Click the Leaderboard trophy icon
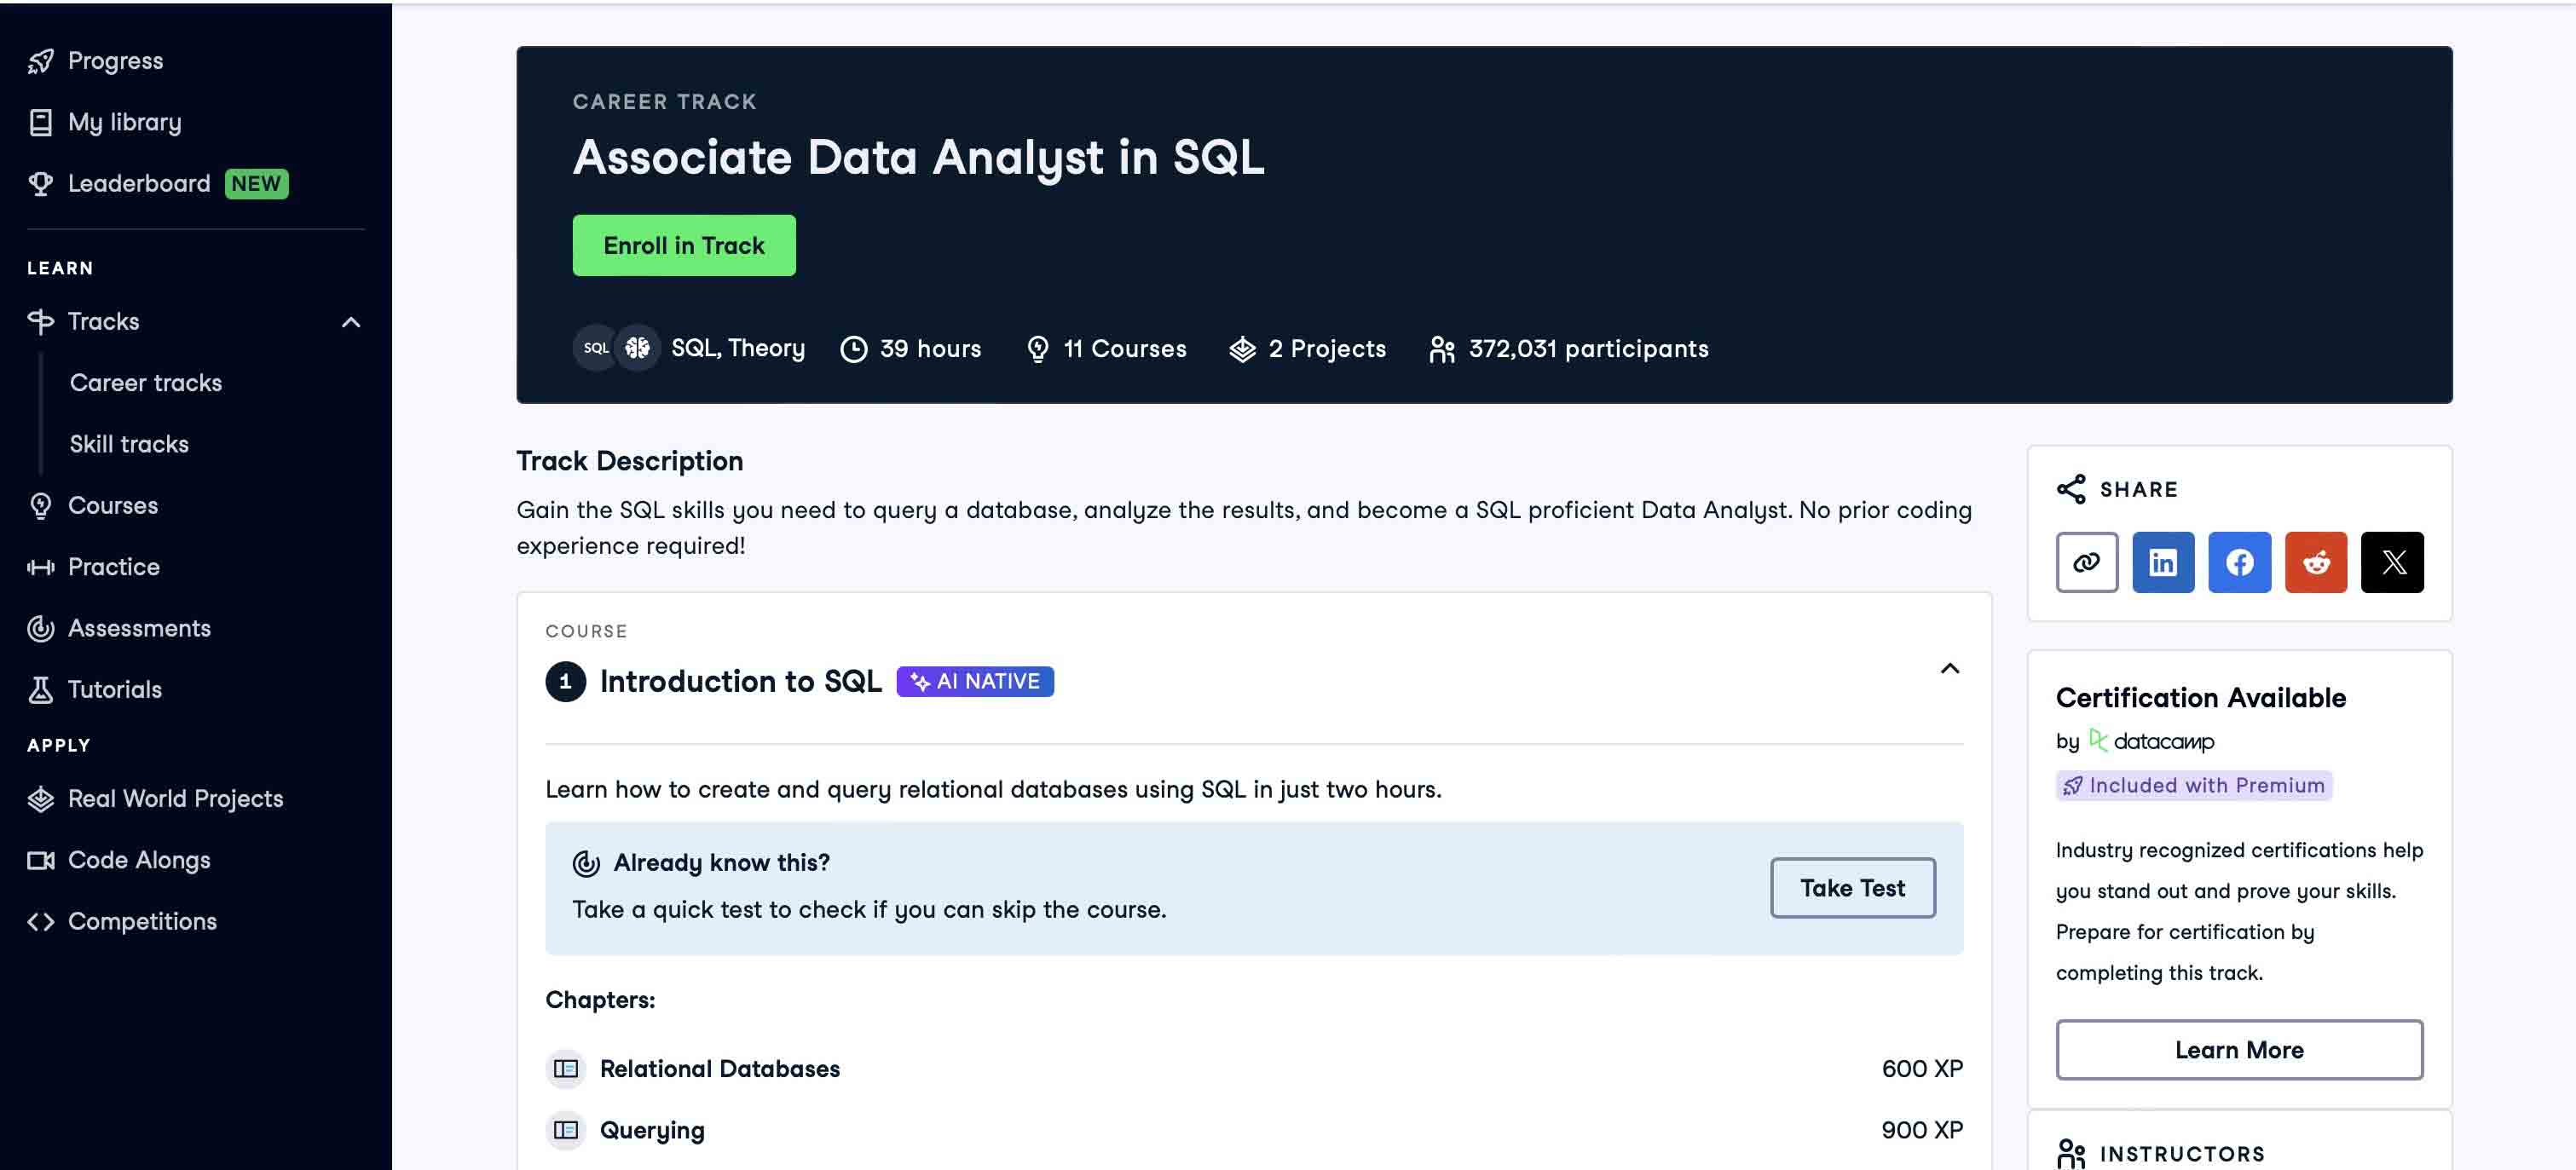 [41, 184]
